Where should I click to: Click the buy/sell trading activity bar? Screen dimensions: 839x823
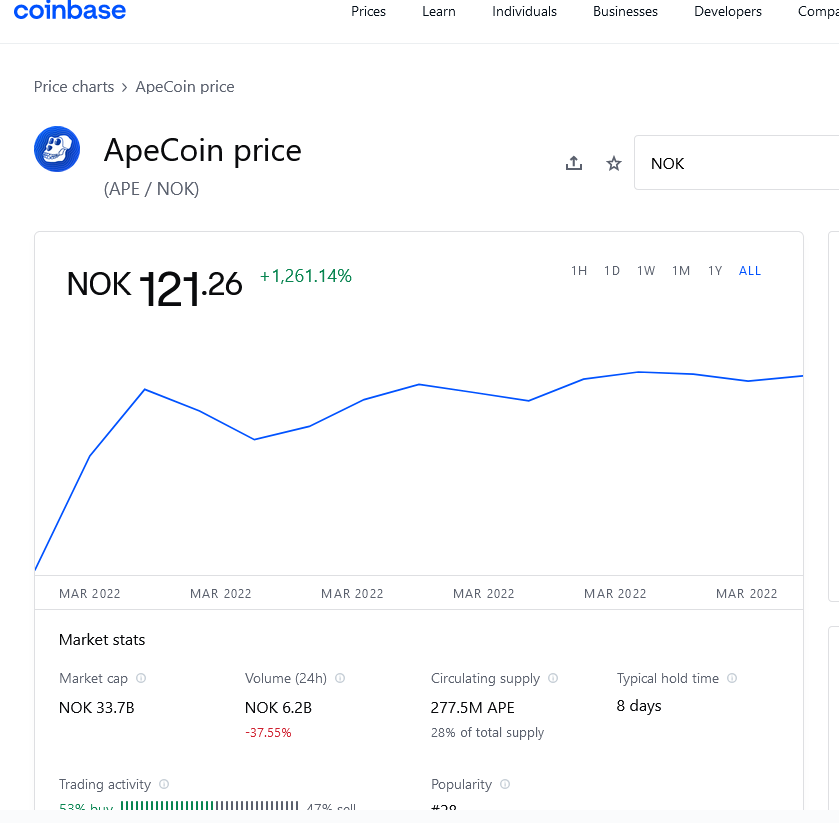pyautogui.click(x=209, y=806)
